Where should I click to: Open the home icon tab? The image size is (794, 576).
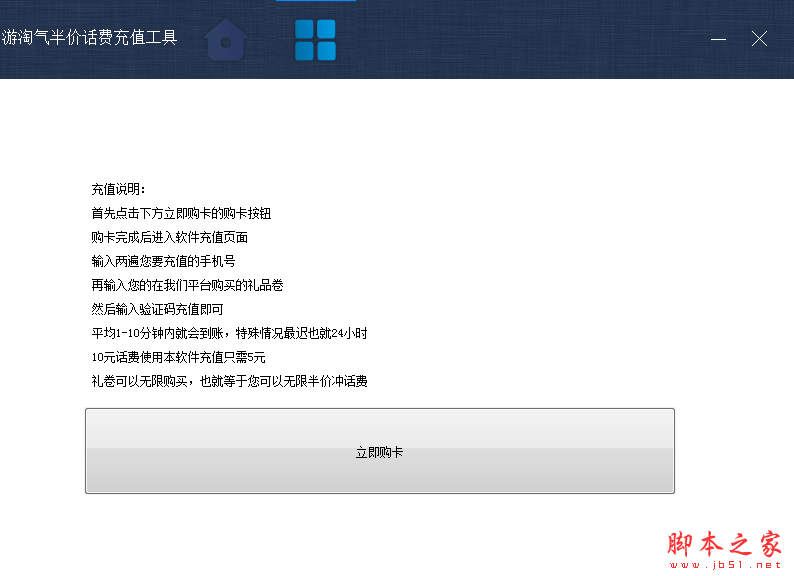pos(226,40)
